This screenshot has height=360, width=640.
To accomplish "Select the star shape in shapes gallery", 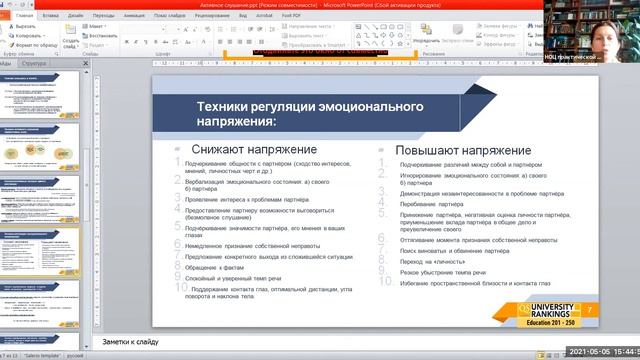I will pyautogui.click(x=400, y=43).
